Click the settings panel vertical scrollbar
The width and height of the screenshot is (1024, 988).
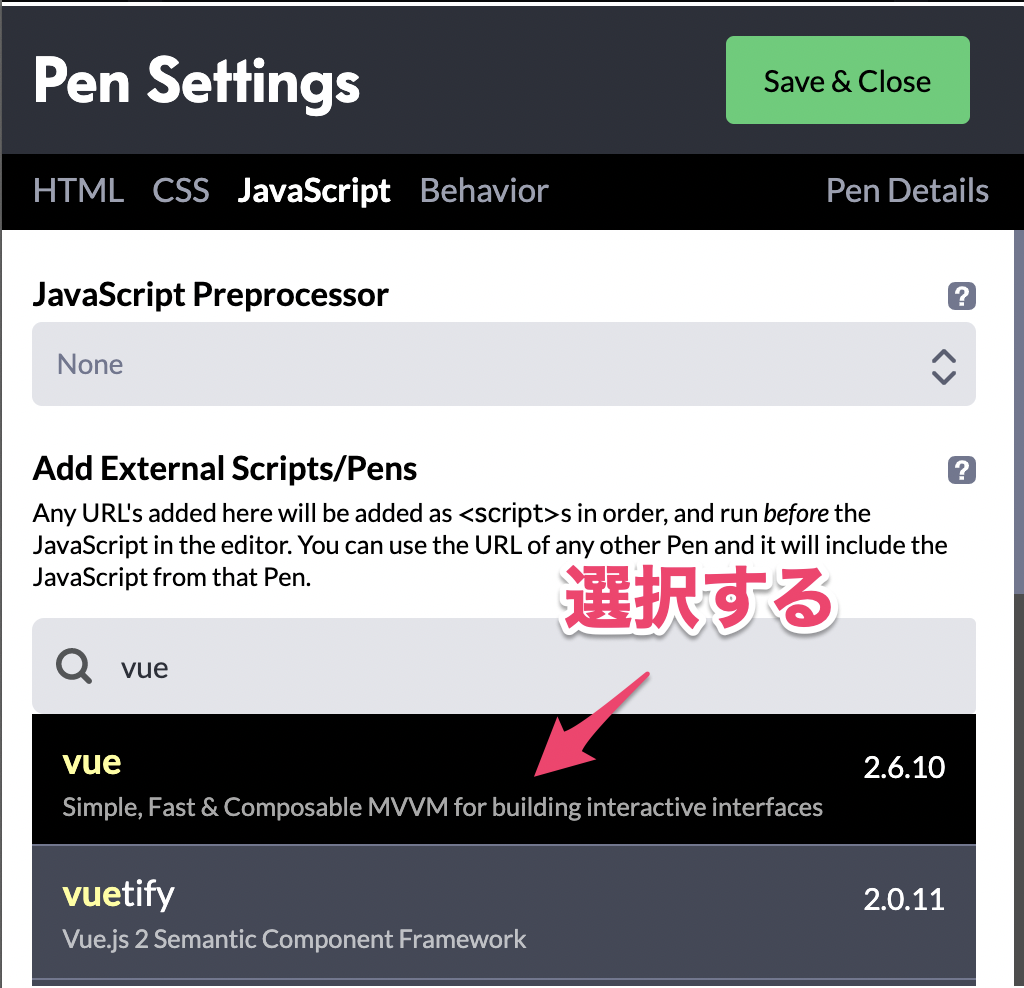pos(1018,410)
